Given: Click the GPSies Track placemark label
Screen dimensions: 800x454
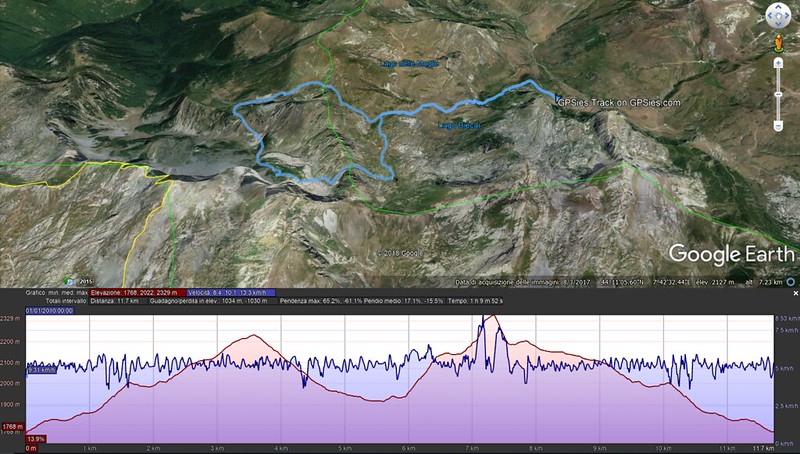Looking at the screenshot, I should click(x=619, y=103).
